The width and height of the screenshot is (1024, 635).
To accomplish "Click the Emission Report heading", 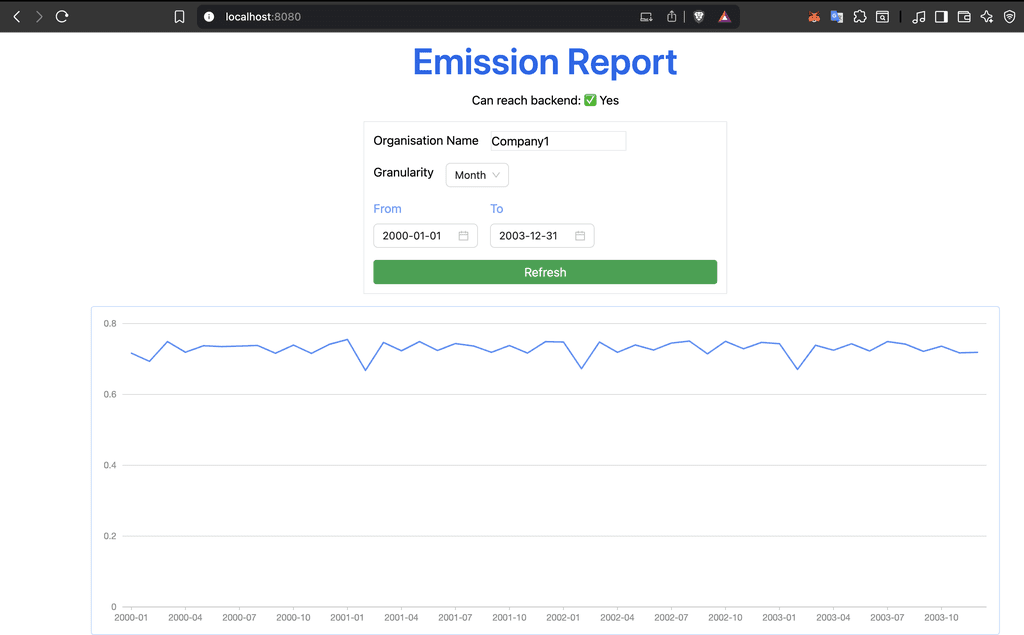I will (x=545, y=62).
